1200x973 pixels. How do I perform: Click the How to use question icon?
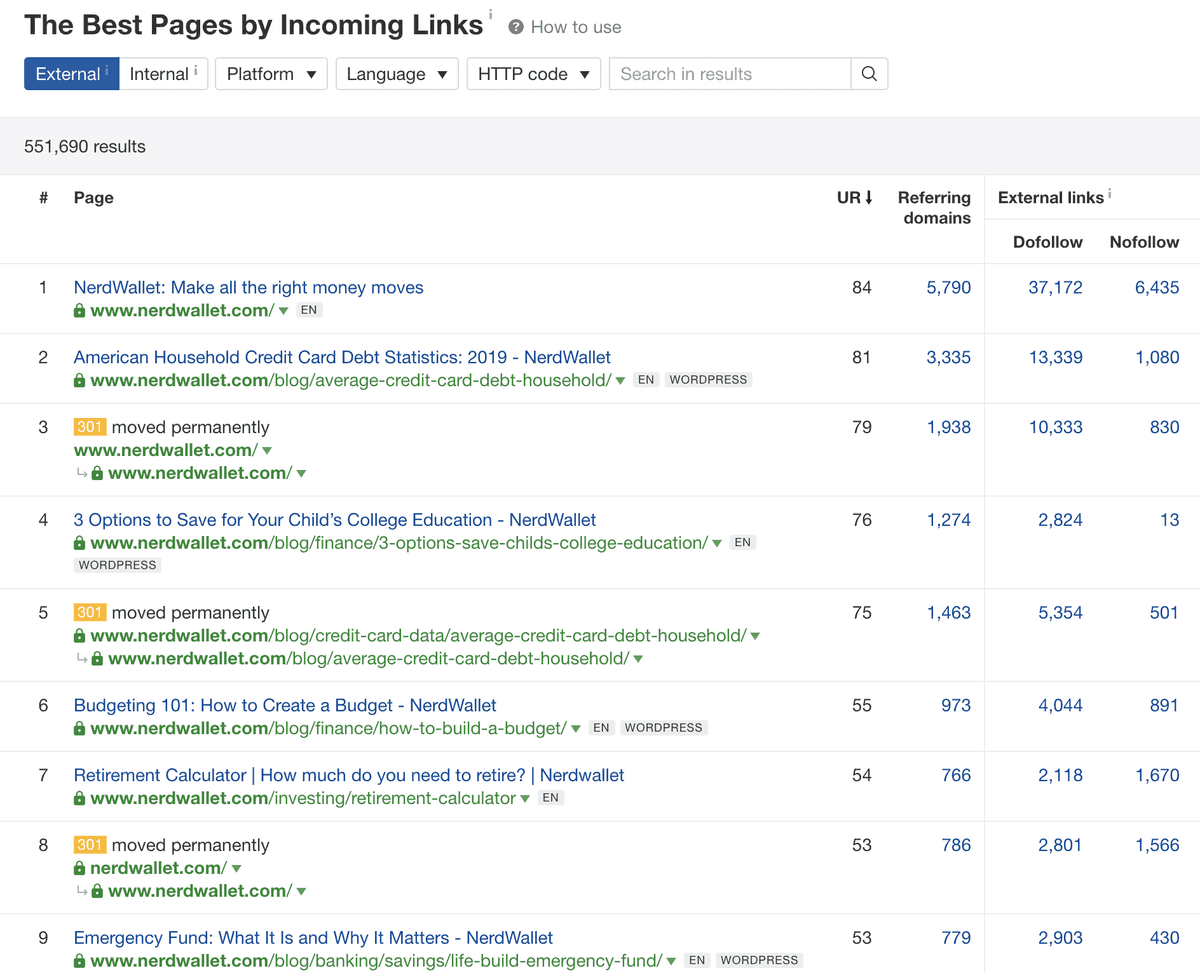coord(516,27)
